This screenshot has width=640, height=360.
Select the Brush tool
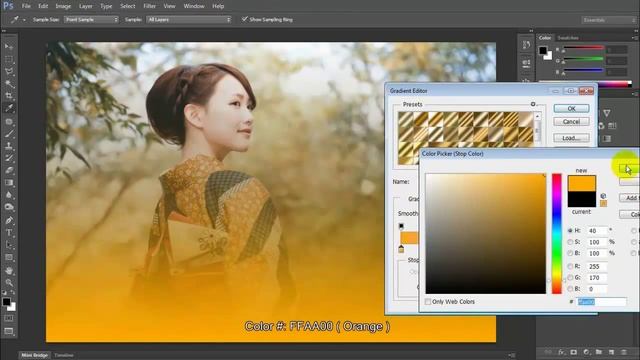pos(9,133)
